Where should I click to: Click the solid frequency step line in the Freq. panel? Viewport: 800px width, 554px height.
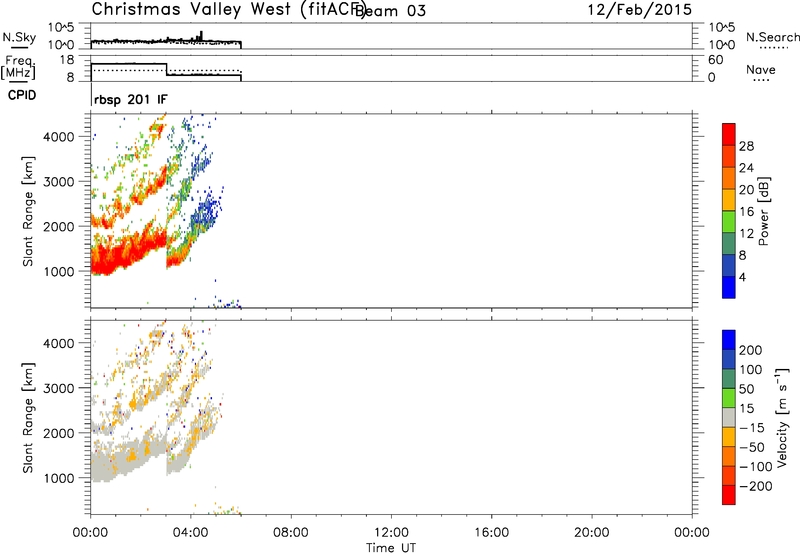tap(166, 70)
